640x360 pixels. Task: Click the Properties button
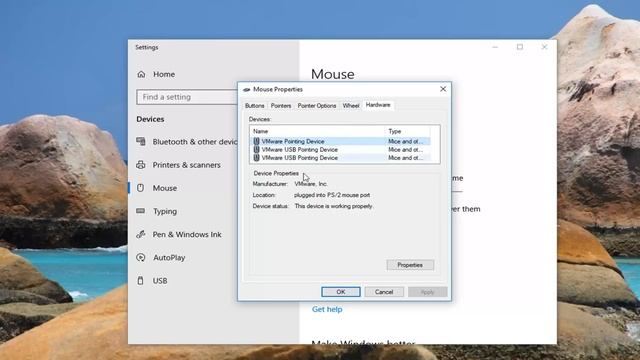pyautogui.click(x=410, y=265)
